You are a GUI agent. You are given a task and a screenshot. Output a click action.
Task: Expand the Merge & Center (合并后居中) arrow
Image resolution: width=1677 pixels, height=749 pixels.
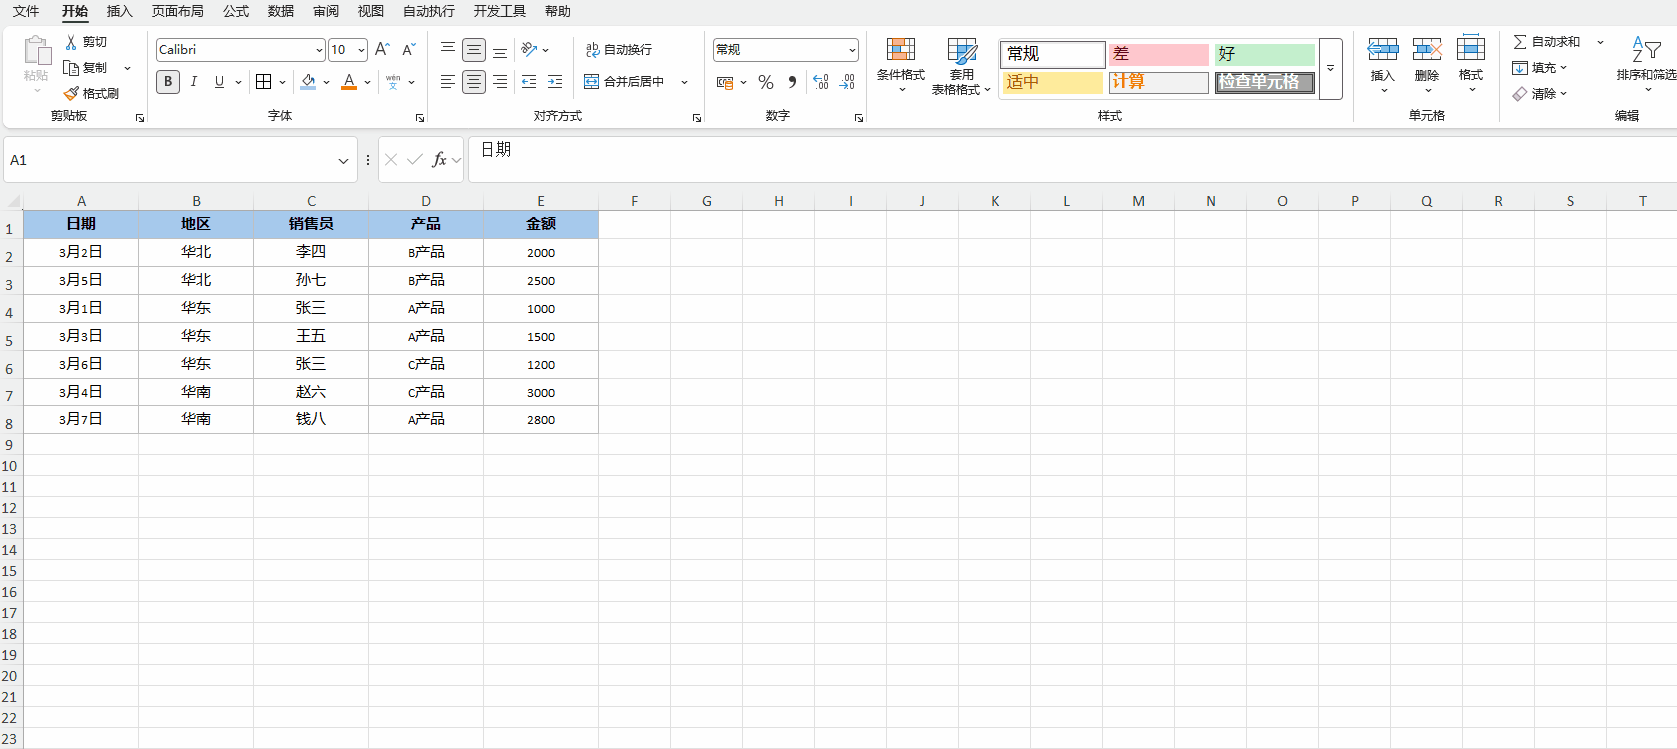[685, 82]
